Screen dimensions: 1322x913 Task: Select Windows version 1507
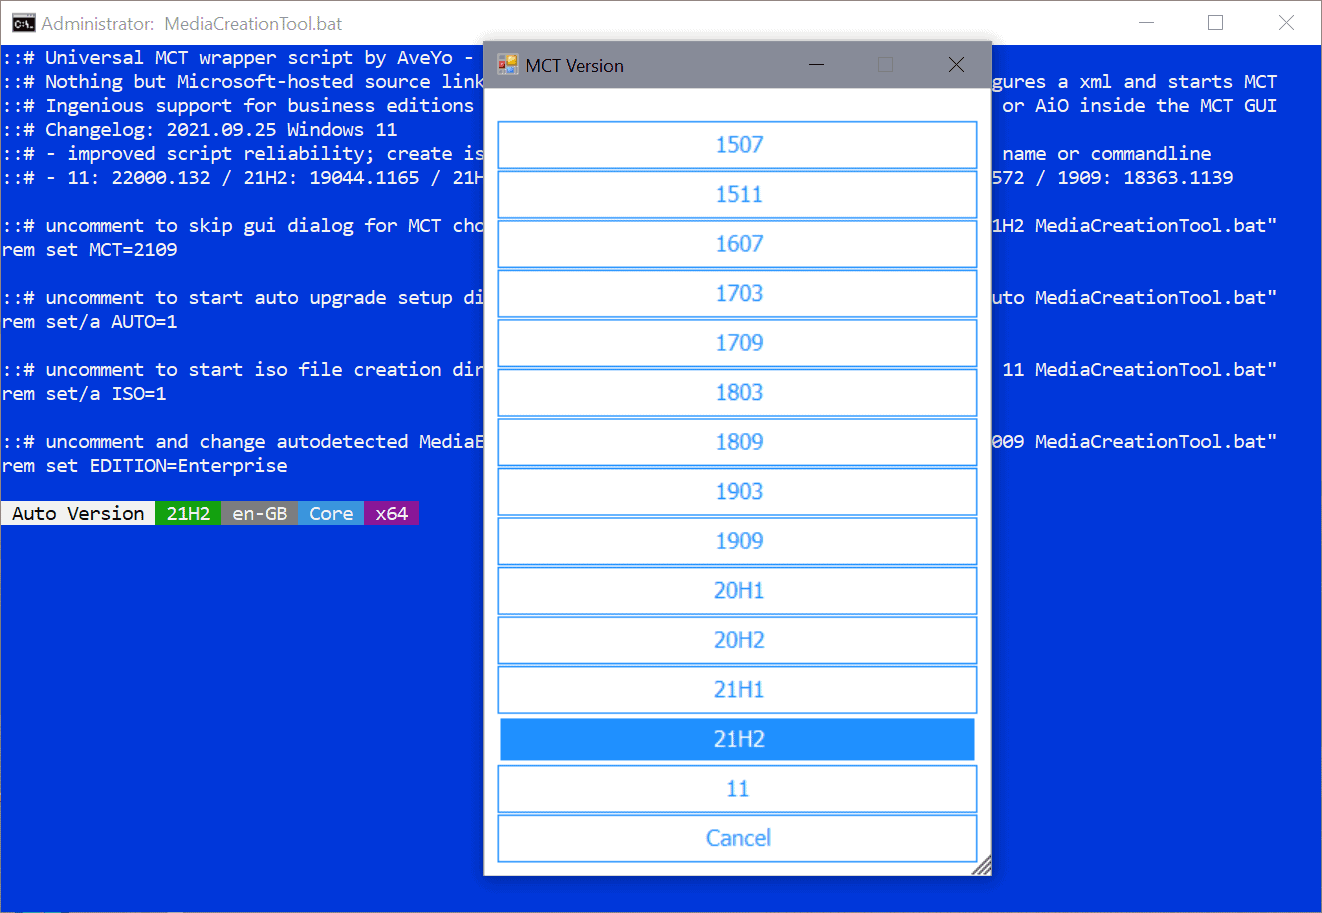click(x=737, y=145)
